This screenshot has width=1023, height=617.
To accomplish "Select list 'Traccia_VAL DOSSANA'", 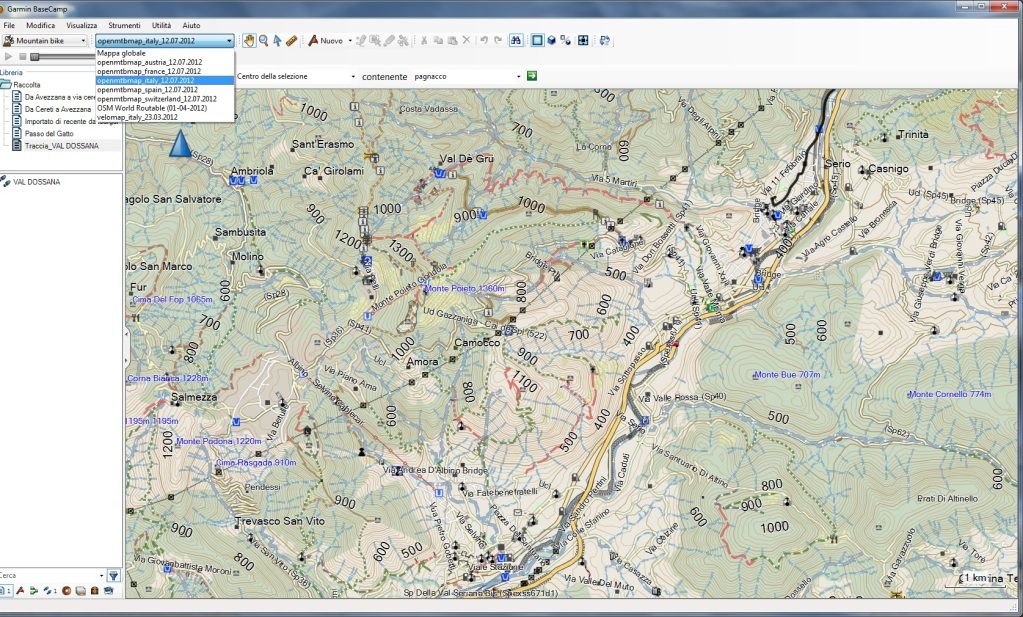I will [61, 146].
